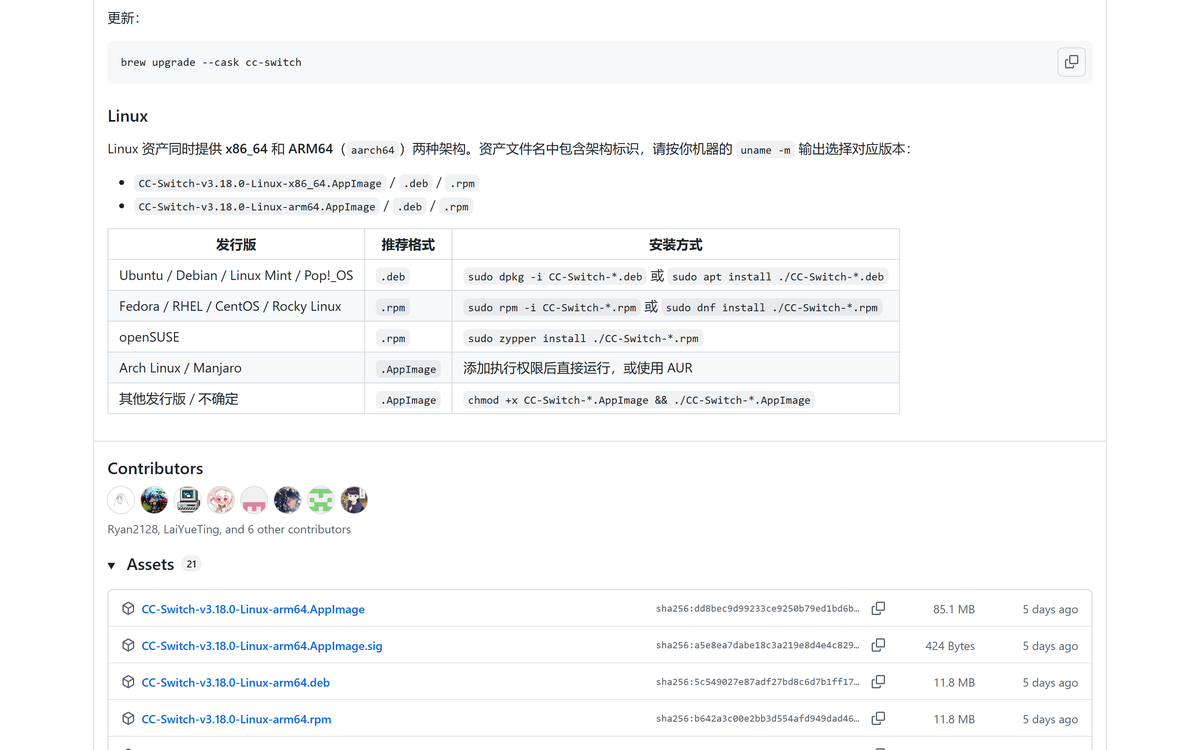Click the openSUSE table cell
Image resolution: width=1200 pixels, height=750 pixels.
(236, 337)
